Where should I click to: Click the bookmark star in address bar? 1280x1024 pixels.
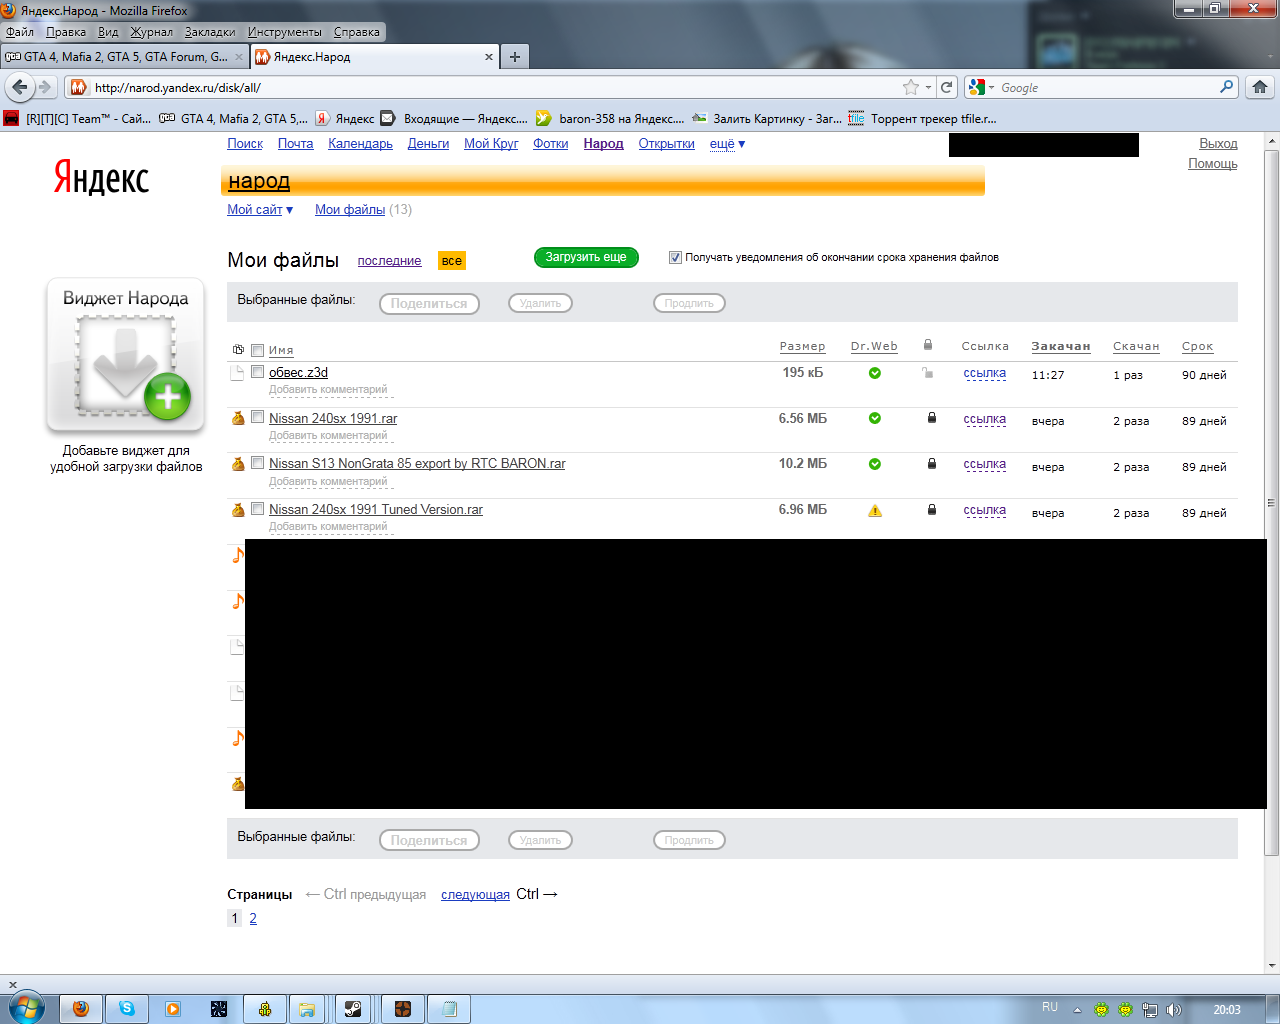[911, 87]
